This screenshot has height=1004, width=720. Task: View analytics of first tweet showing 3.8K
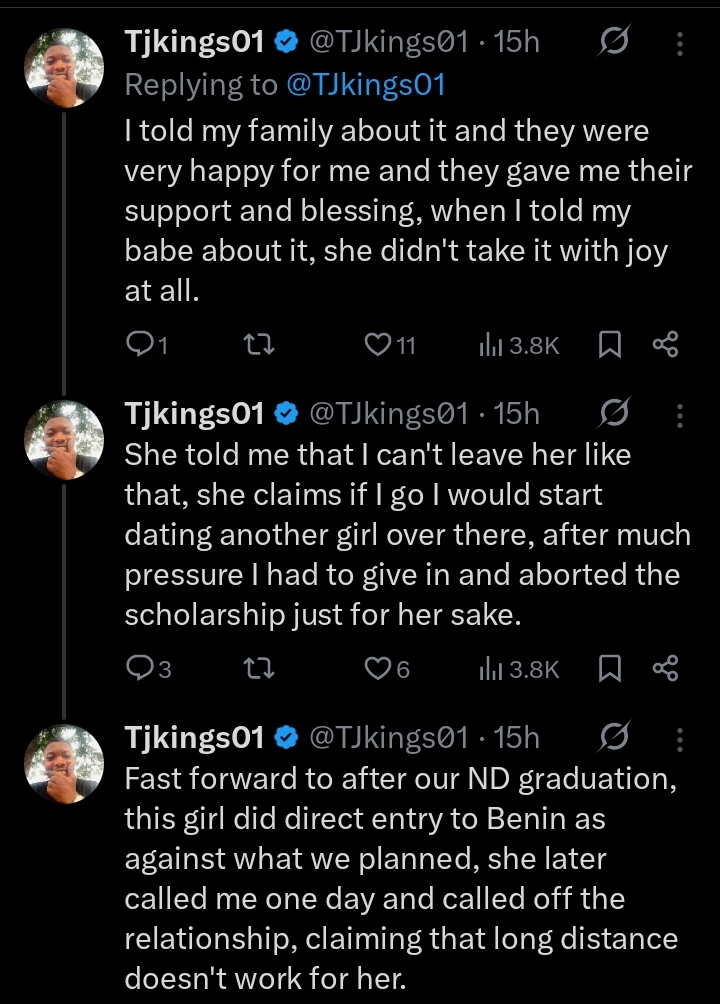click(518, 345)
